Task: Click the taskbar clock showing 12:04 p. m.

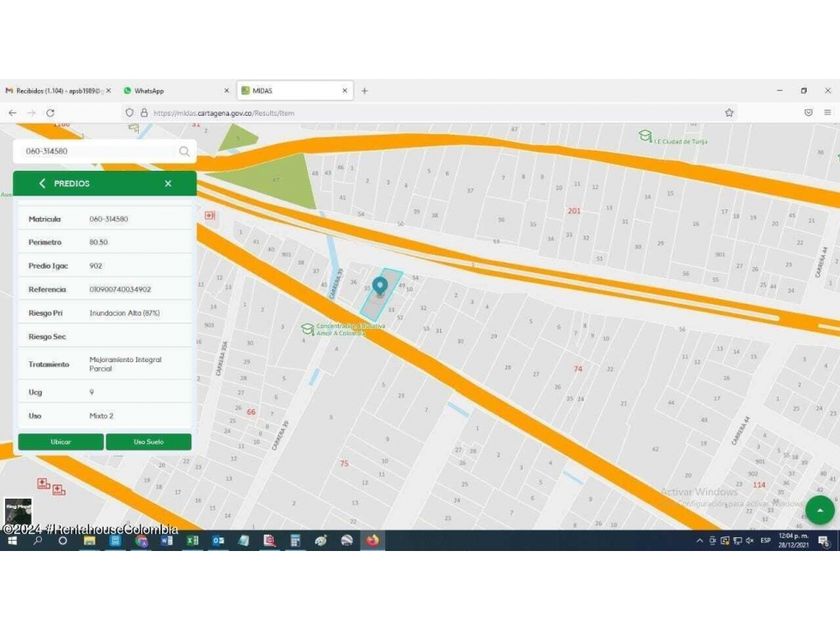Action: coord(793,541)
